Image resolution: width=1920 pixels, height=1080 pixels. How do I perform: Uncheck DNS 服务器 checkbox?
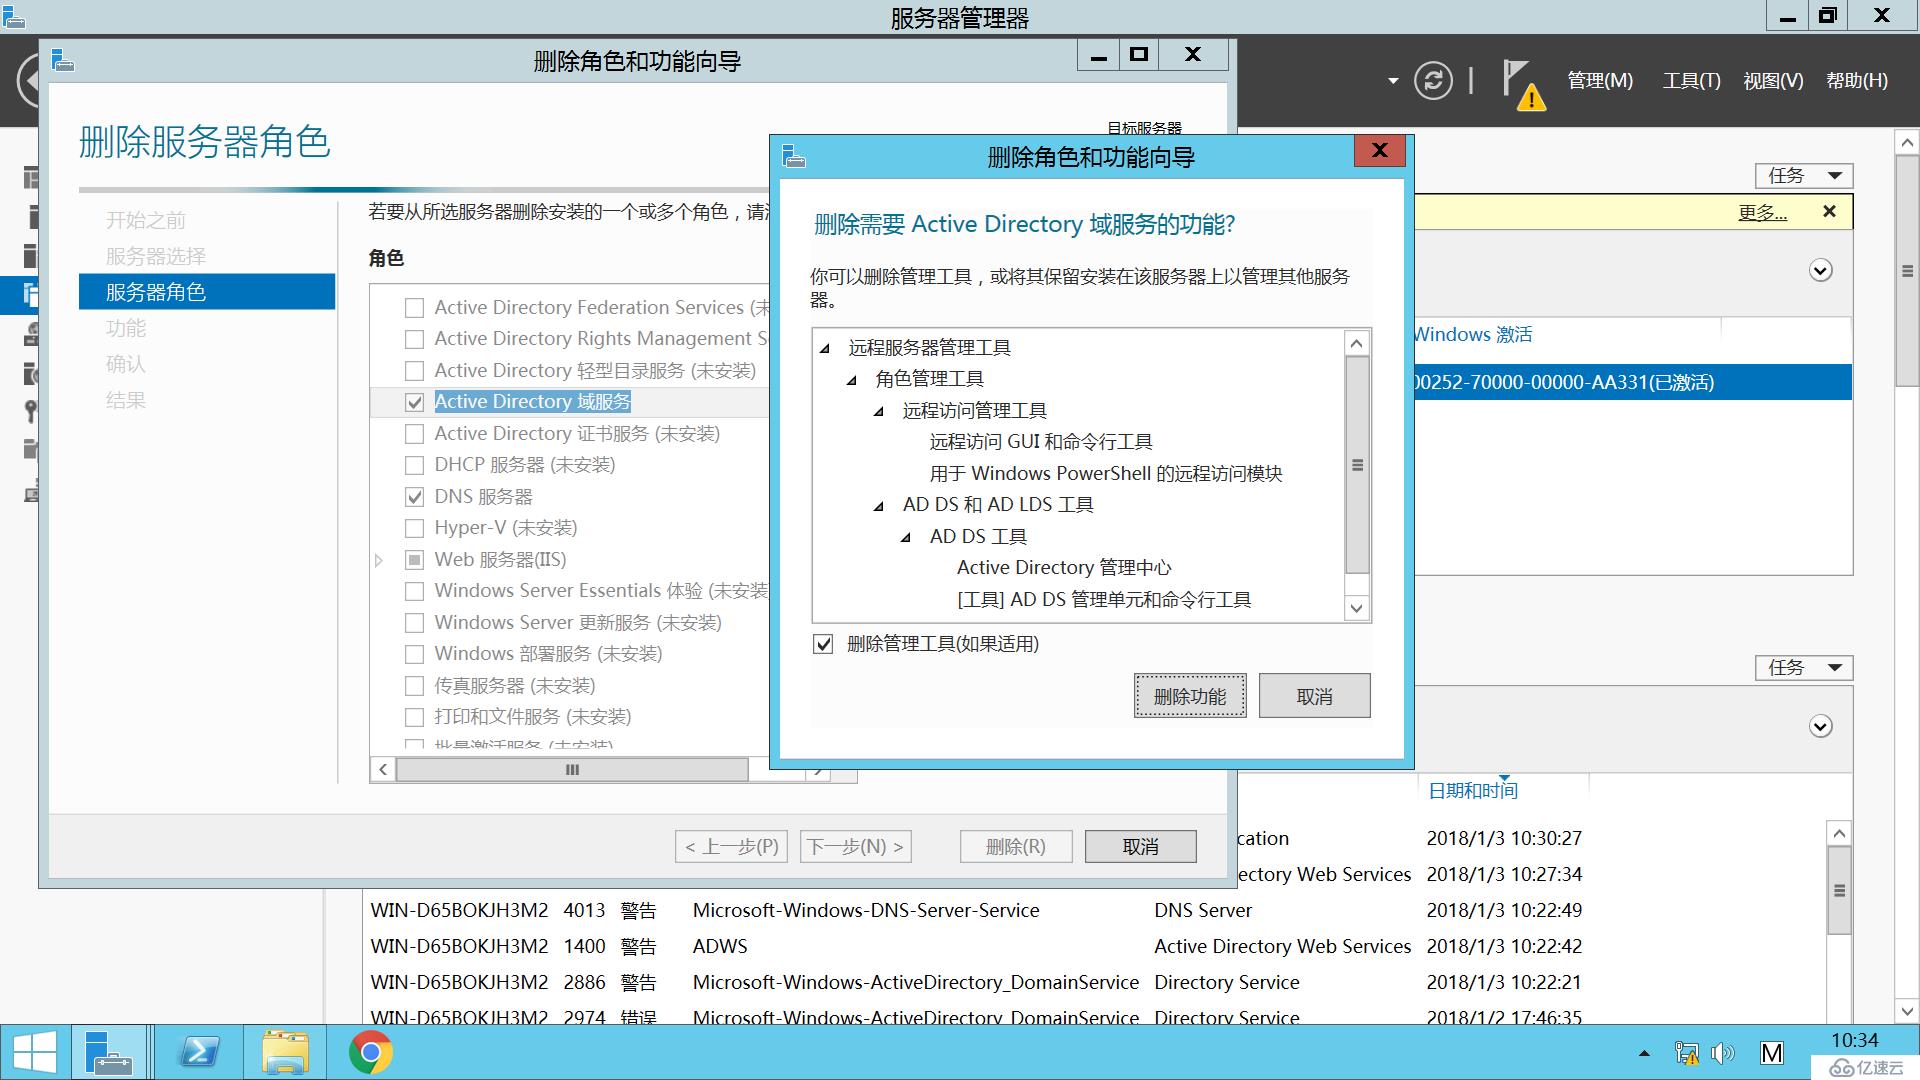pyautogui.click(x=414, y=497)
